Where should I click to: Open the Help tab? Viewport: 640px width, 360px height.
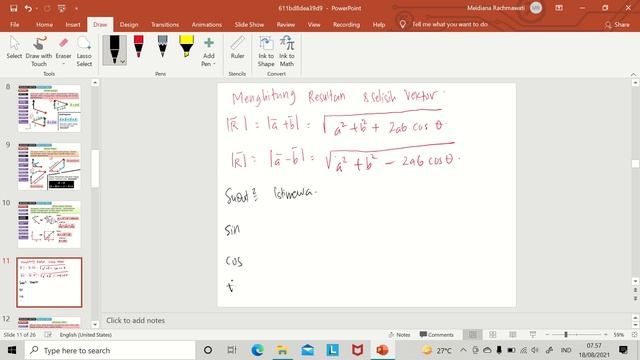point(379,24)
